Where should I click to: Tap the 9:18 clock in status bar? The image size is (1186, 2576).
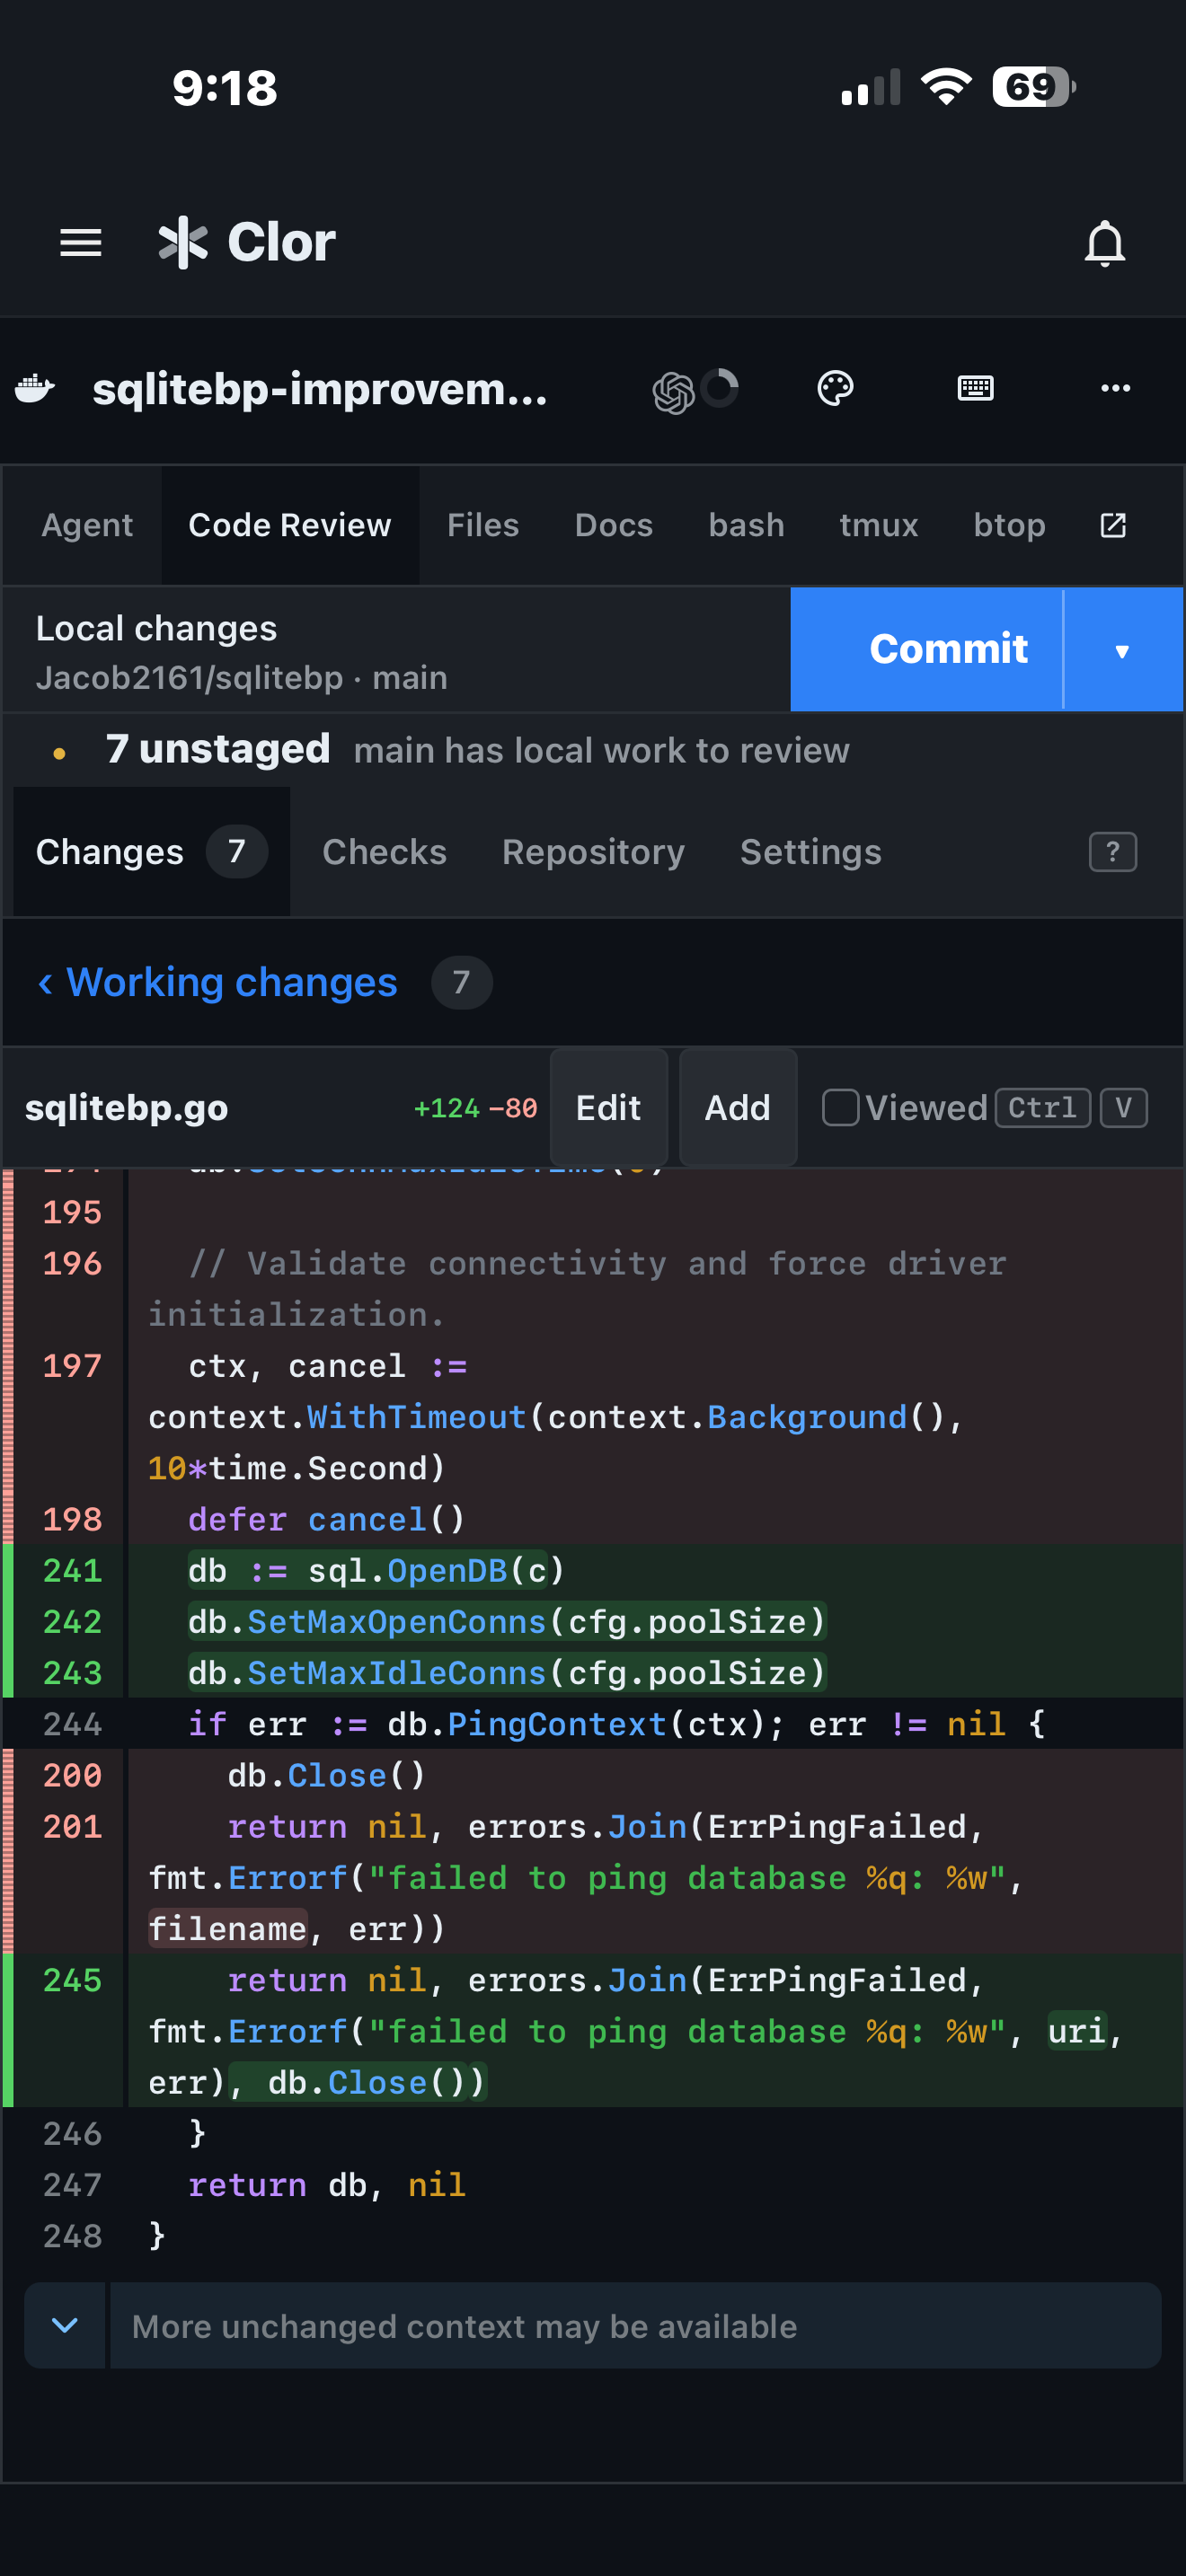224,87
